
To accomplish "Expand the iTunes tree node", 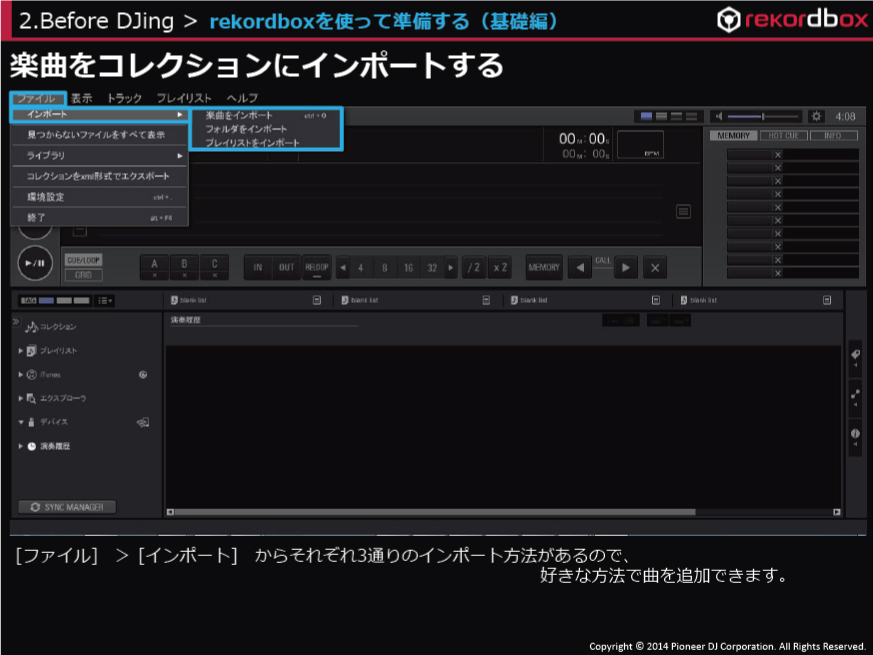I will (21, 375).
